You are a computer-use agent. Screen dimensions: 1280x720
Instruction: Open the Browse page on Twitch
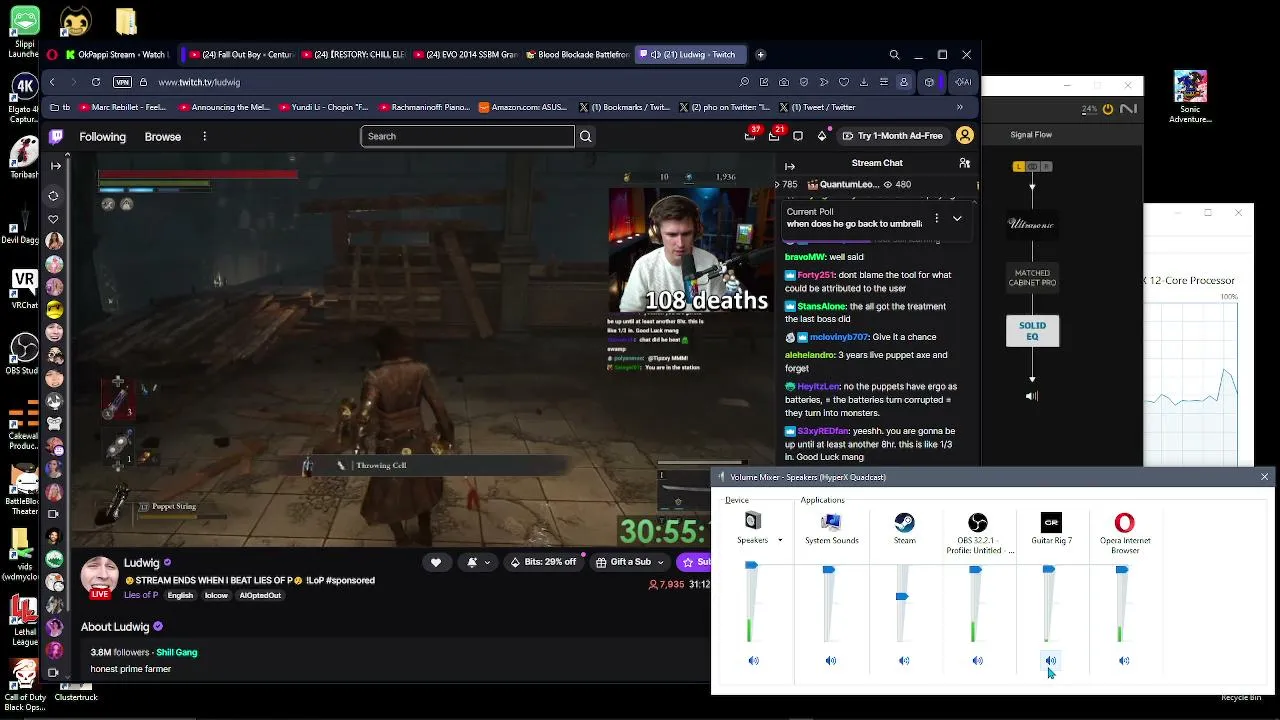163,137
